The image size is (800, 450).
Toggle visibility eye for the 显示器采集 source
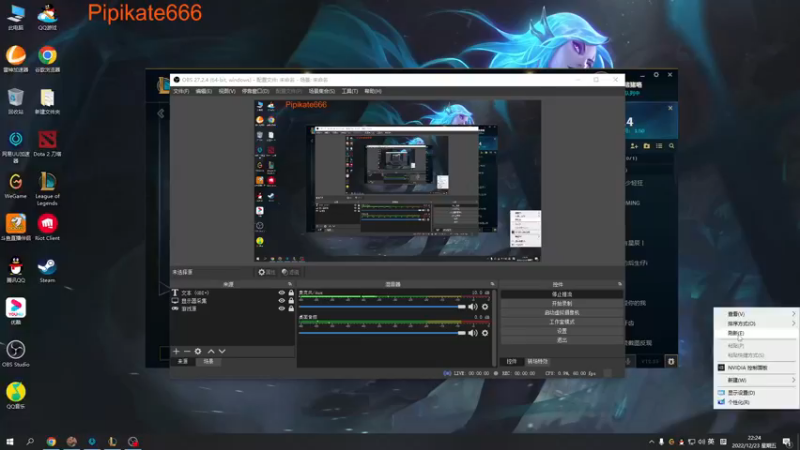click(282, 301)
